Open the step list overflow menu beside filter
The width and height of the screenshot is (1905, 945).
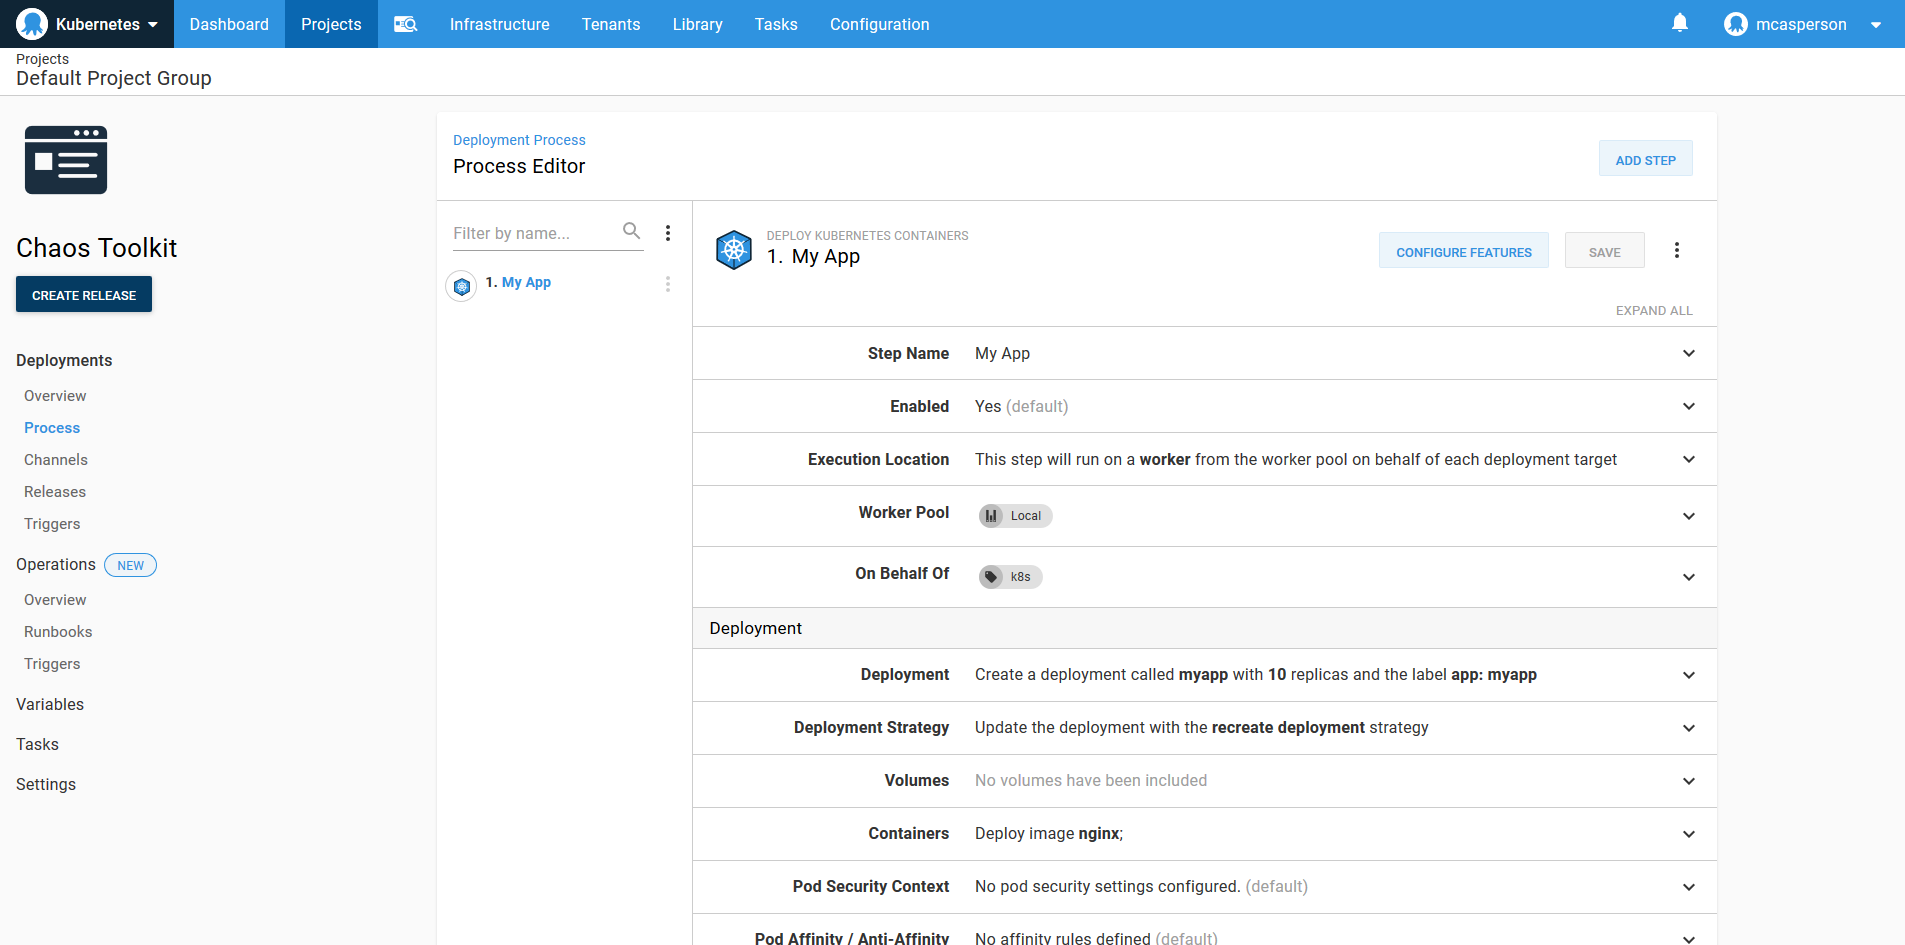coord(668,233)
